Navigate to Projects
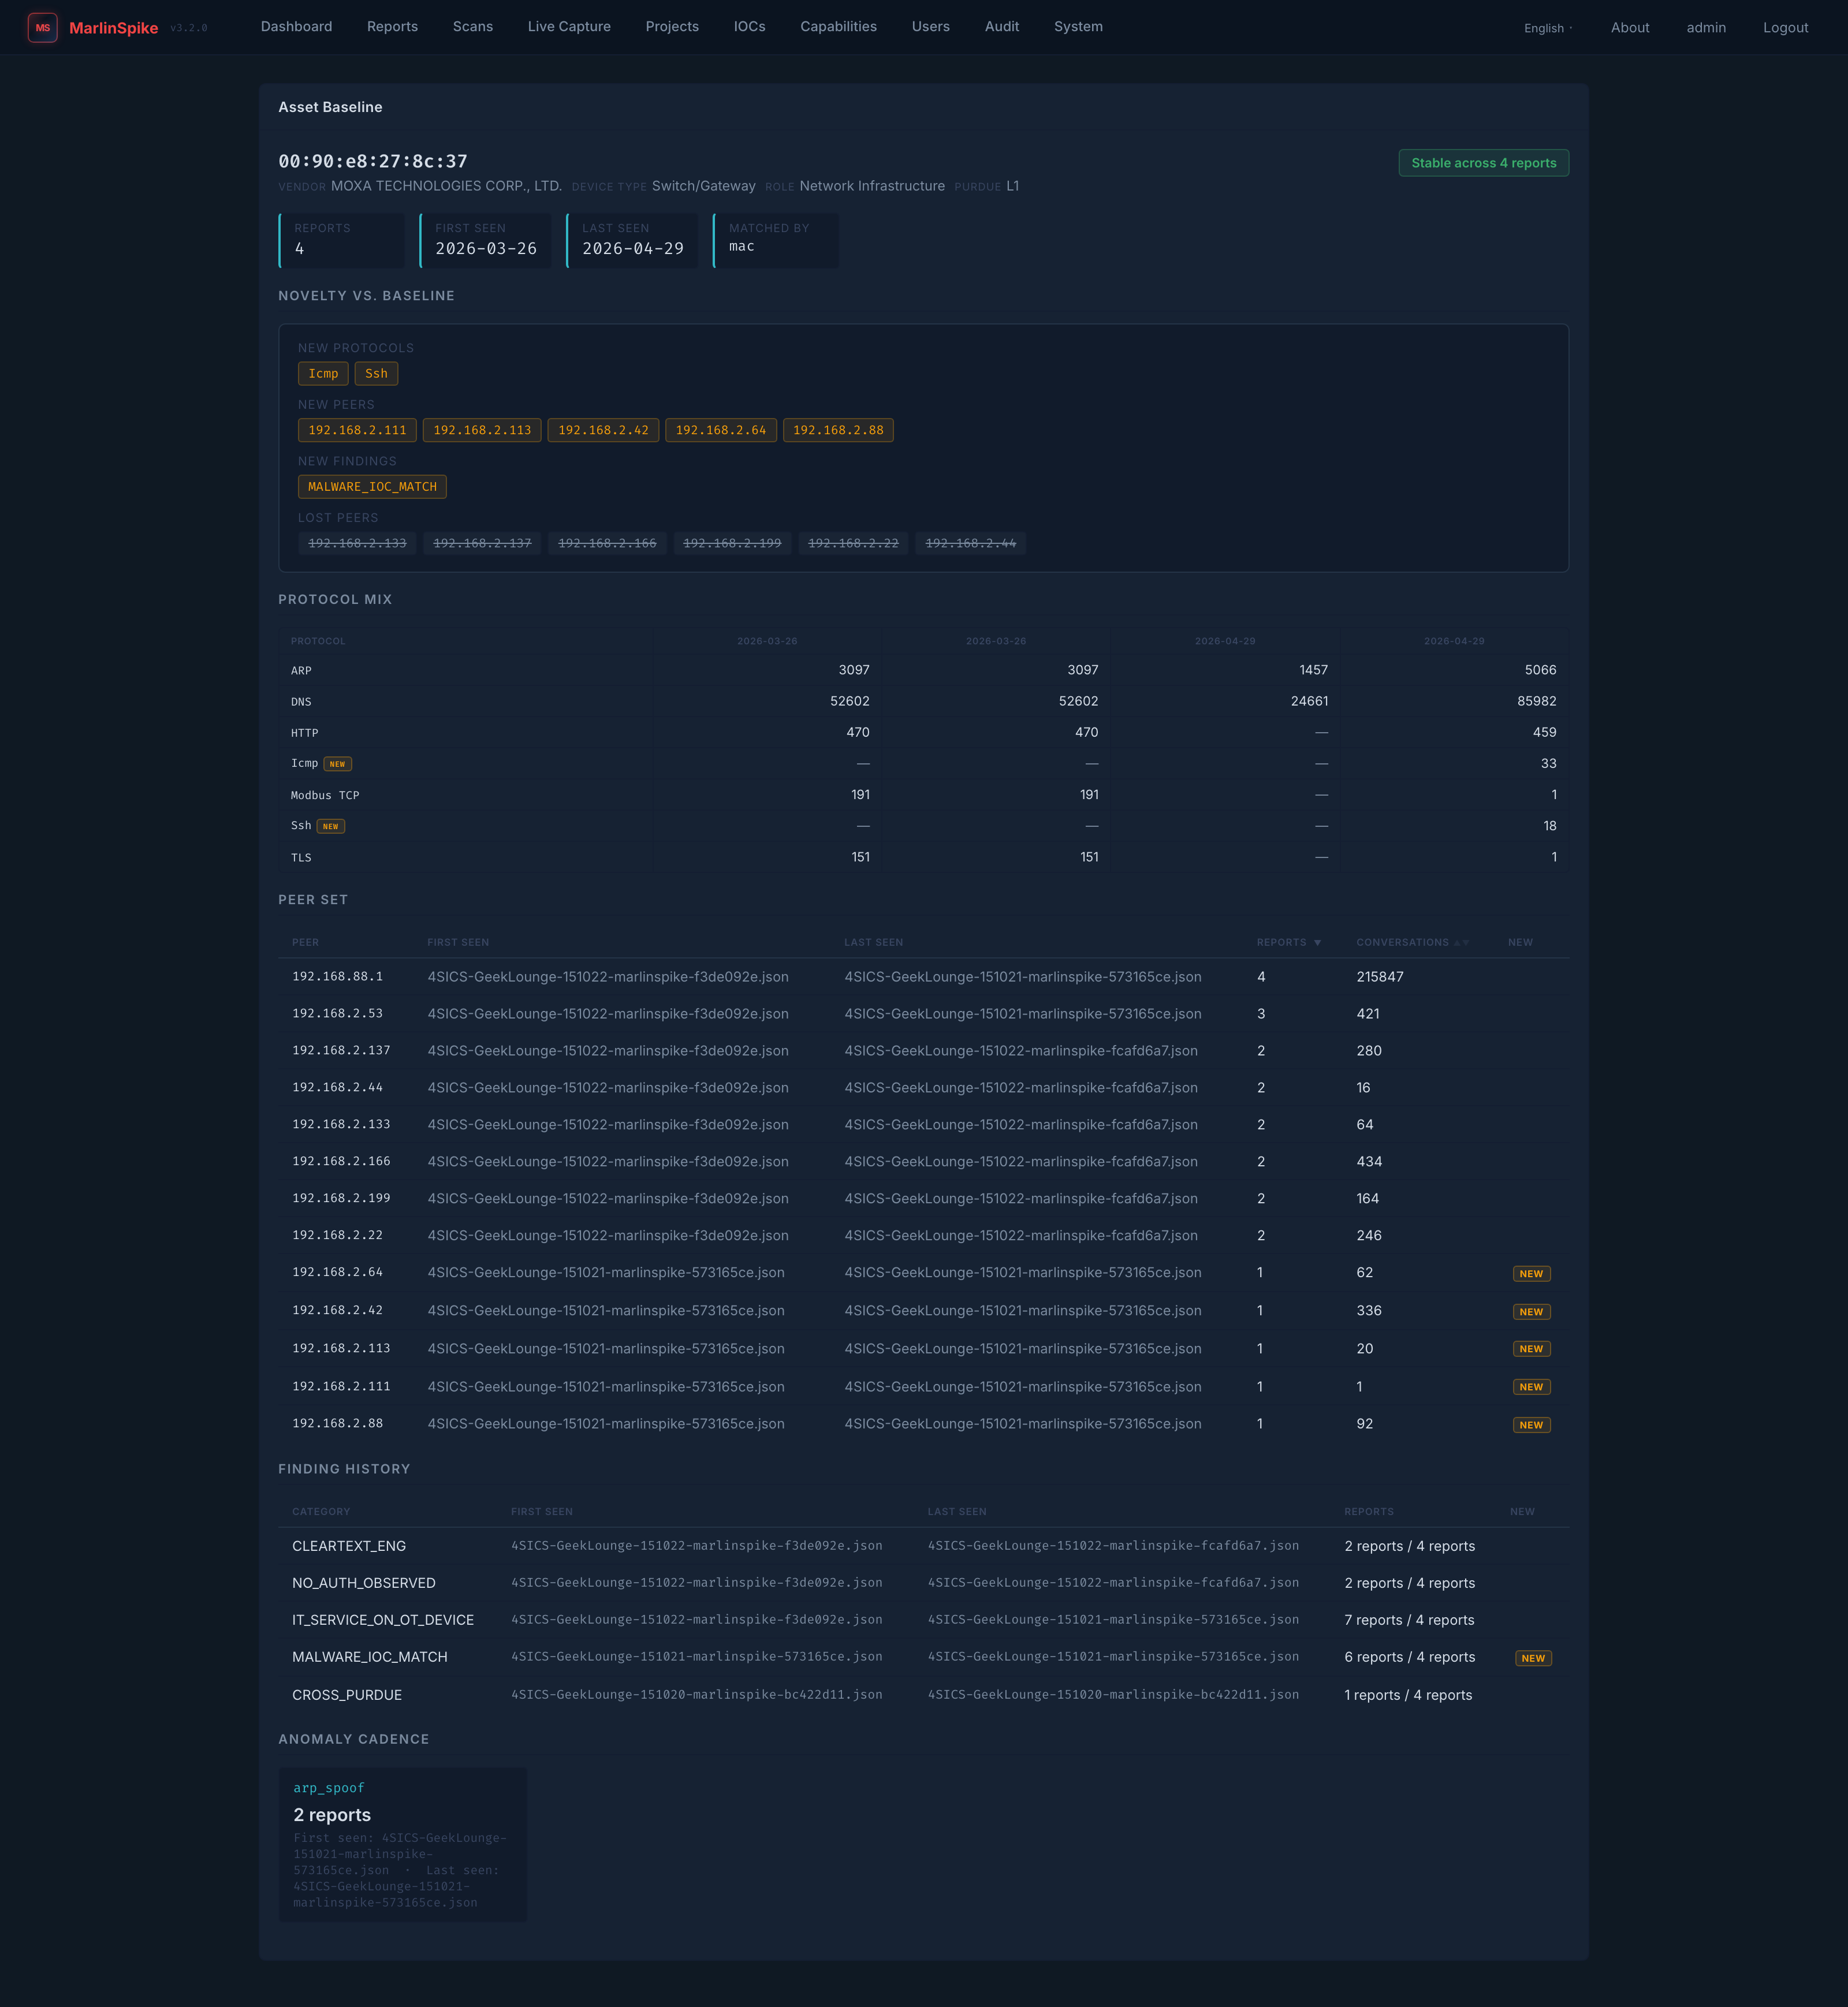 [x=672, y=27]
